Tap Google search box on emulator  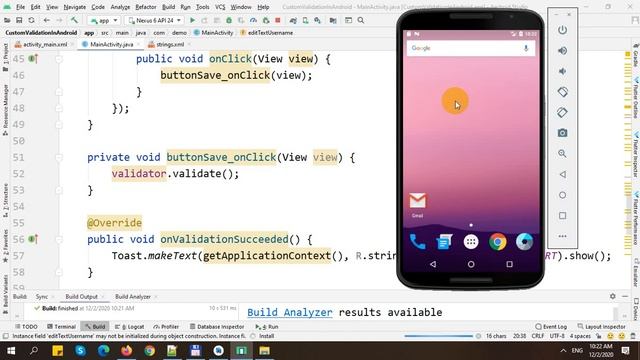[471, 48]
